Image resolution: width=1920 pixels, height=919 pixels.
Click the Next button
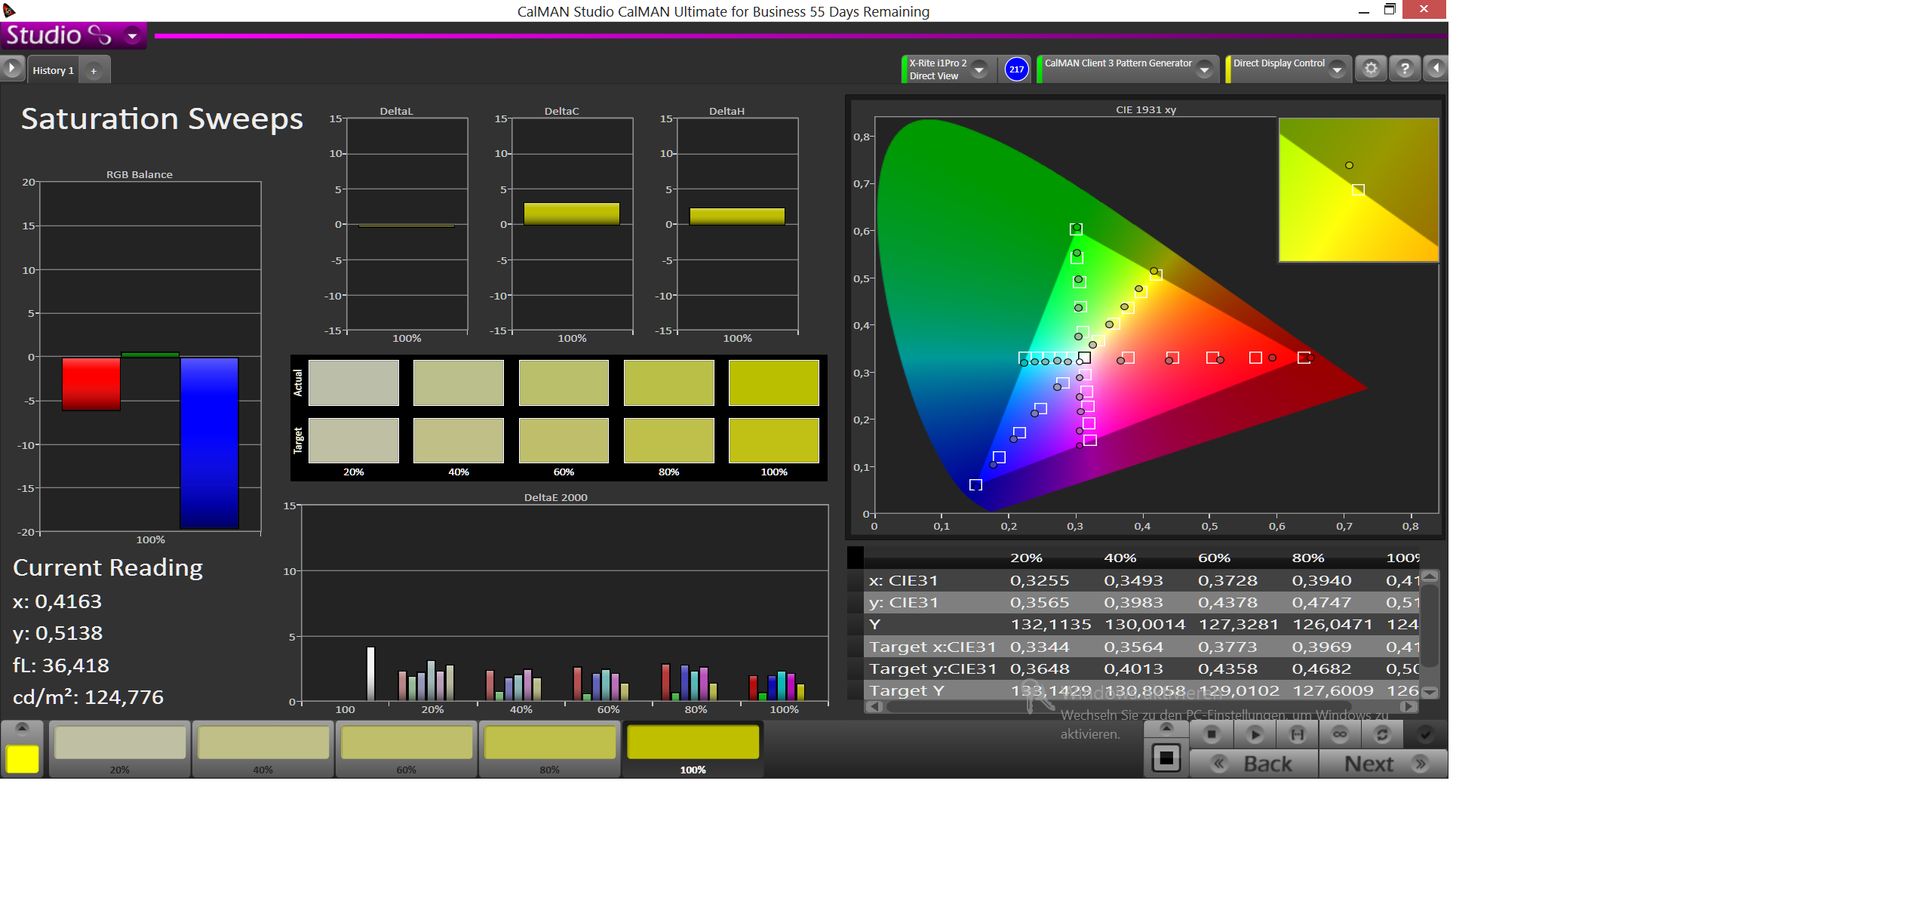(1369, 764)
